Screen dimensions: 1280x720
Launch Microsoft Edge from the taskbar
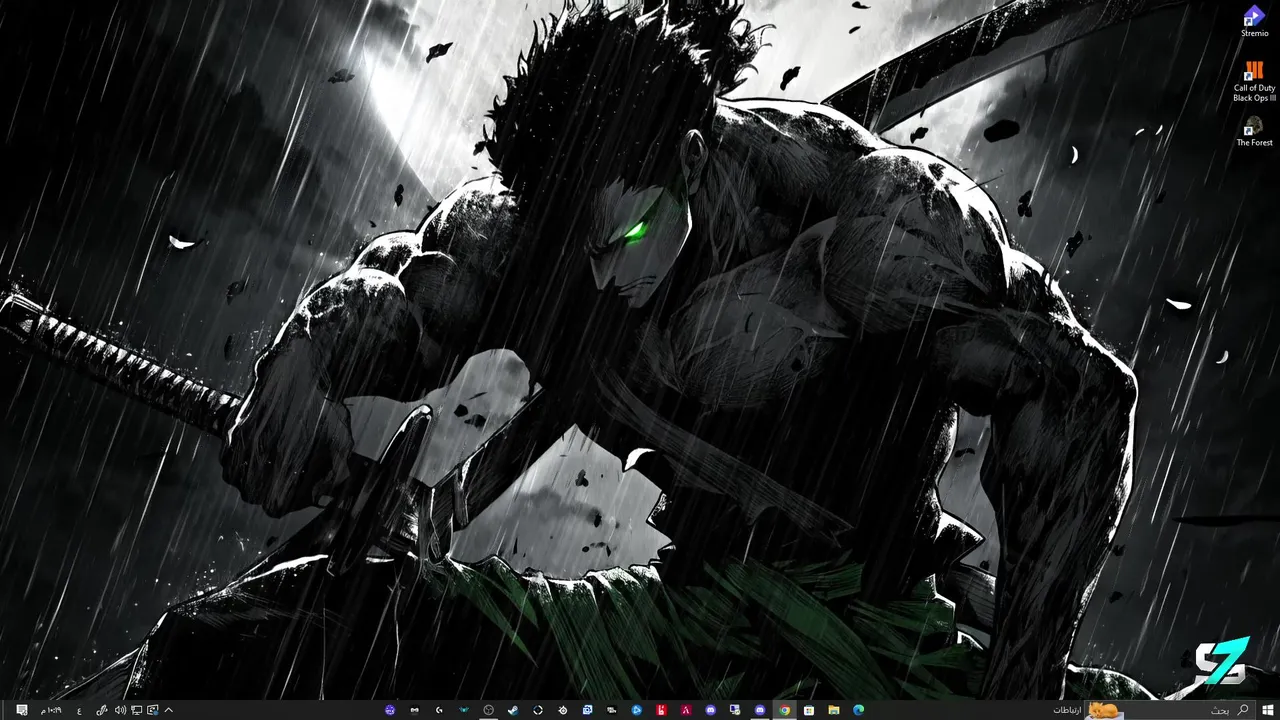[858, 710]
